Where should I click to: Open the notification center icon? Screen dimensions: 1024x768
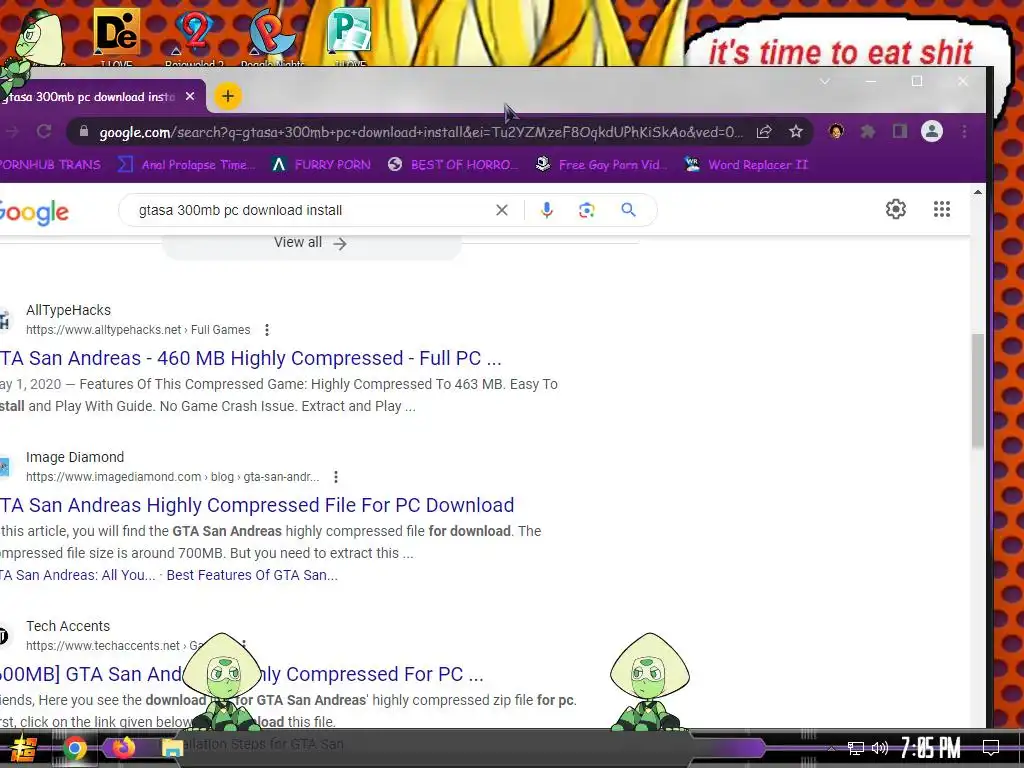pyautogui.click(x=991, y=748)
